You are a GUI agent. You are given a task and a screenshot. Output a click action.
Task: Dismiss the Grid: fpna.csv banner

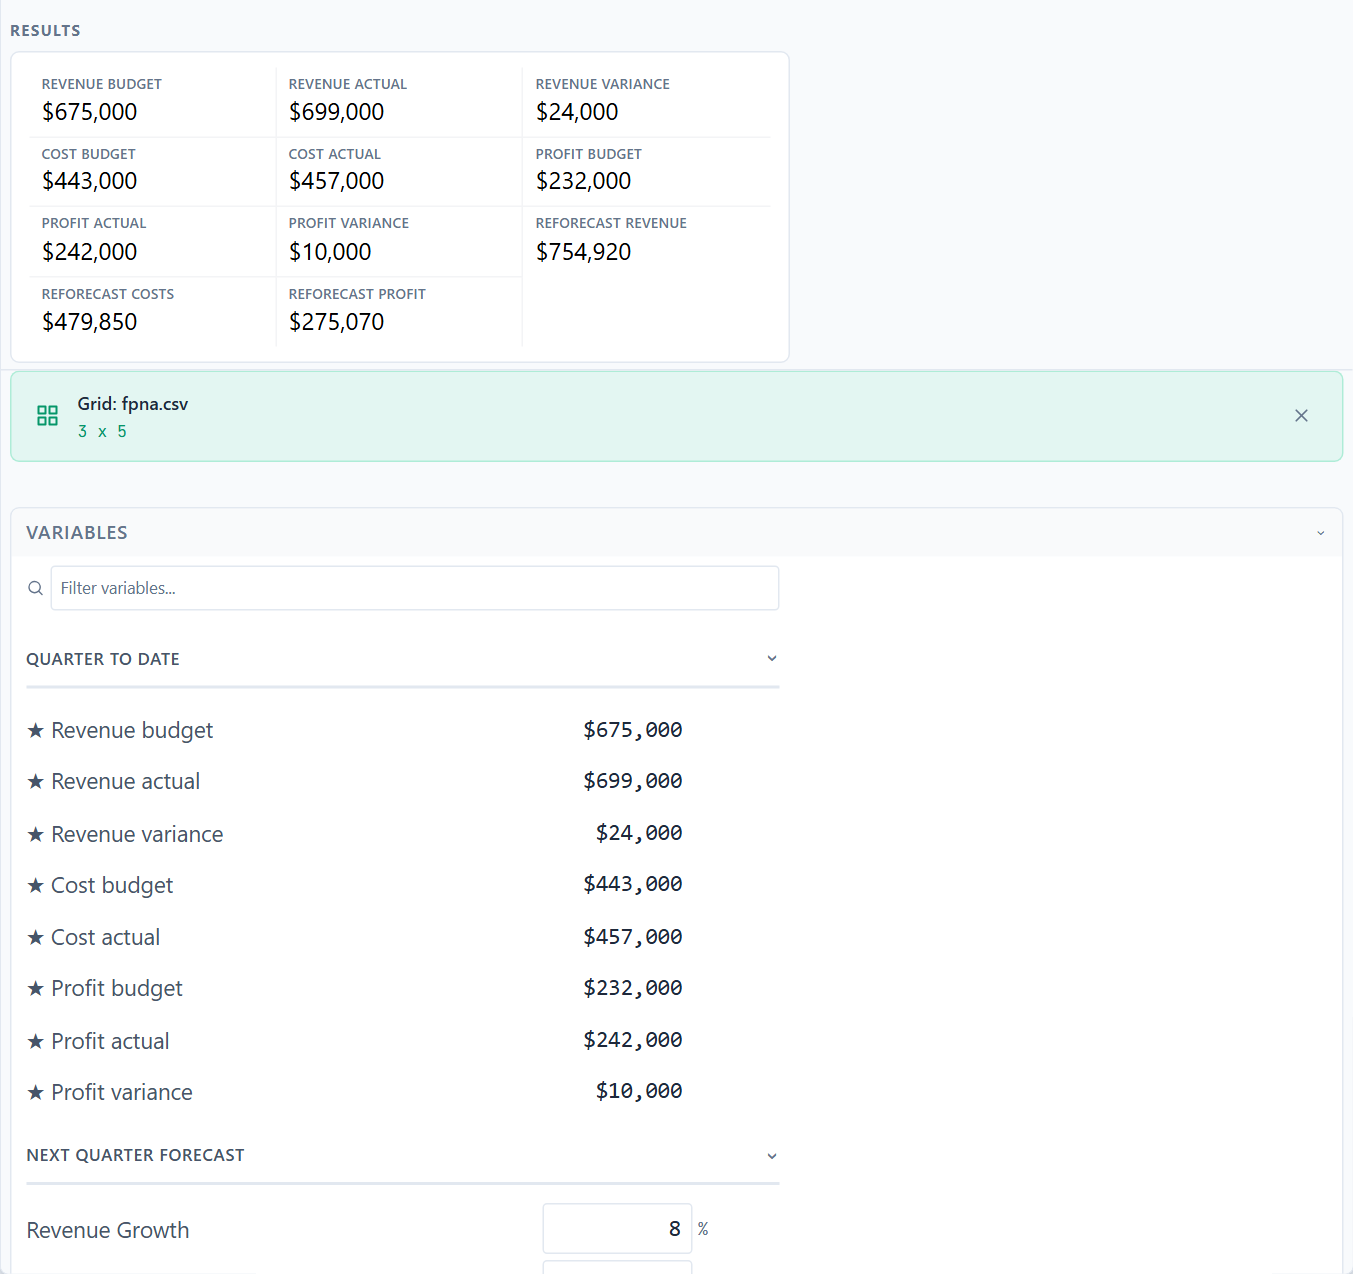1301,416
